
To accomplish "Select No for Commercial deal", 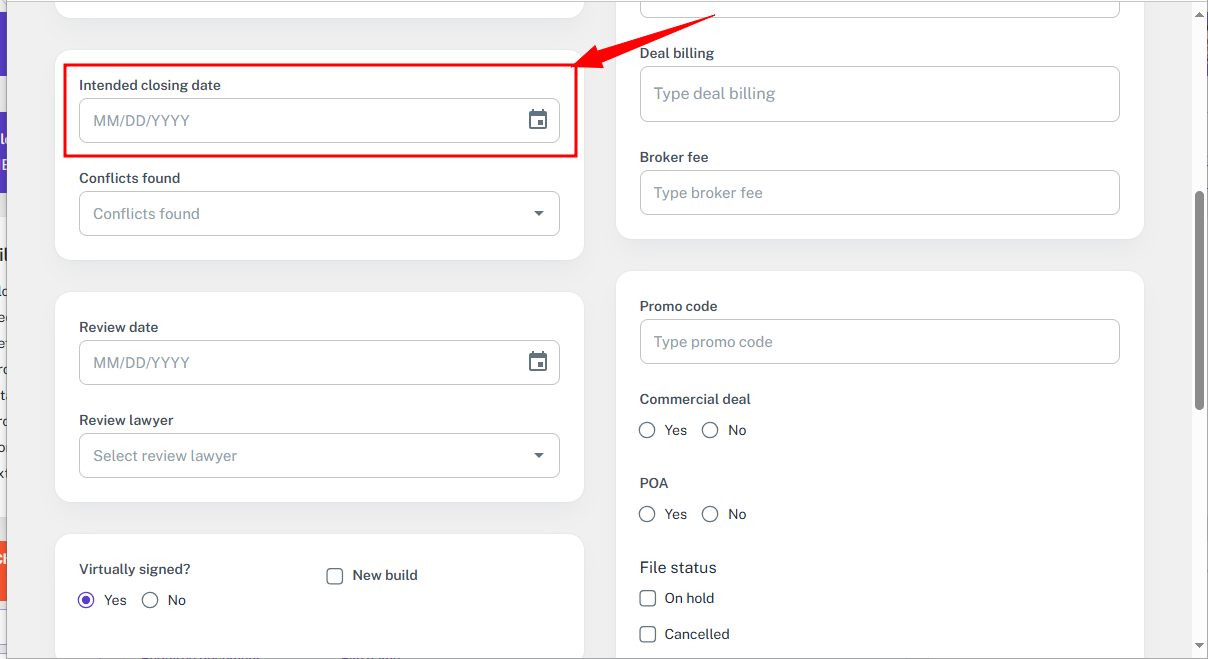I will point(710,430).
